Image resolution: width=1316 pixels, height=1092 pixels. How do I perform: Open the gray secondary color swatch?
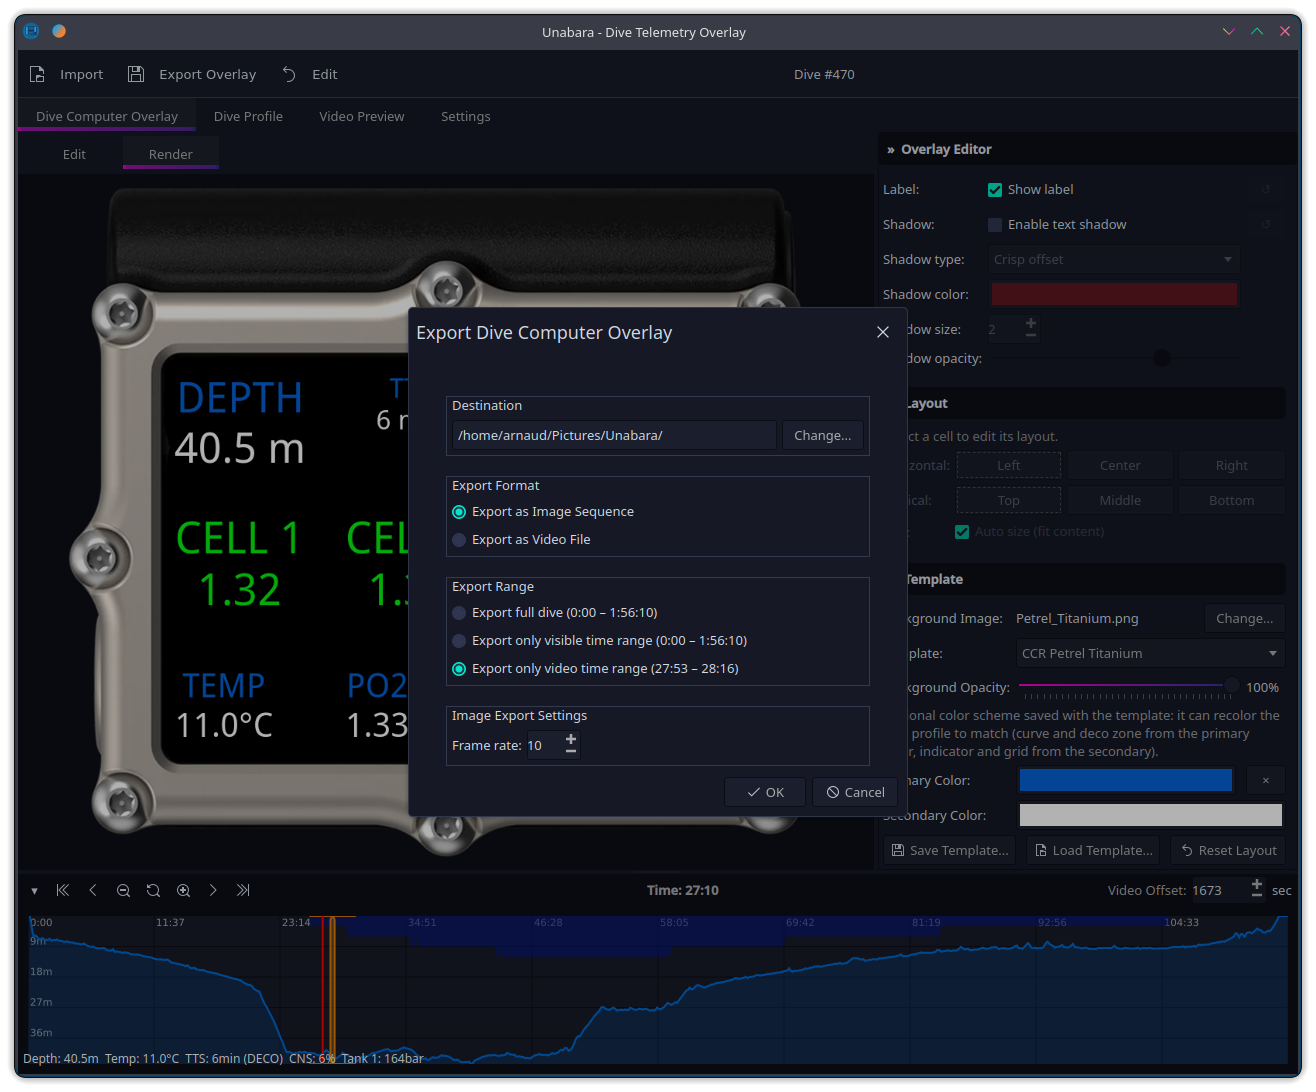(x=1151, y=815)
